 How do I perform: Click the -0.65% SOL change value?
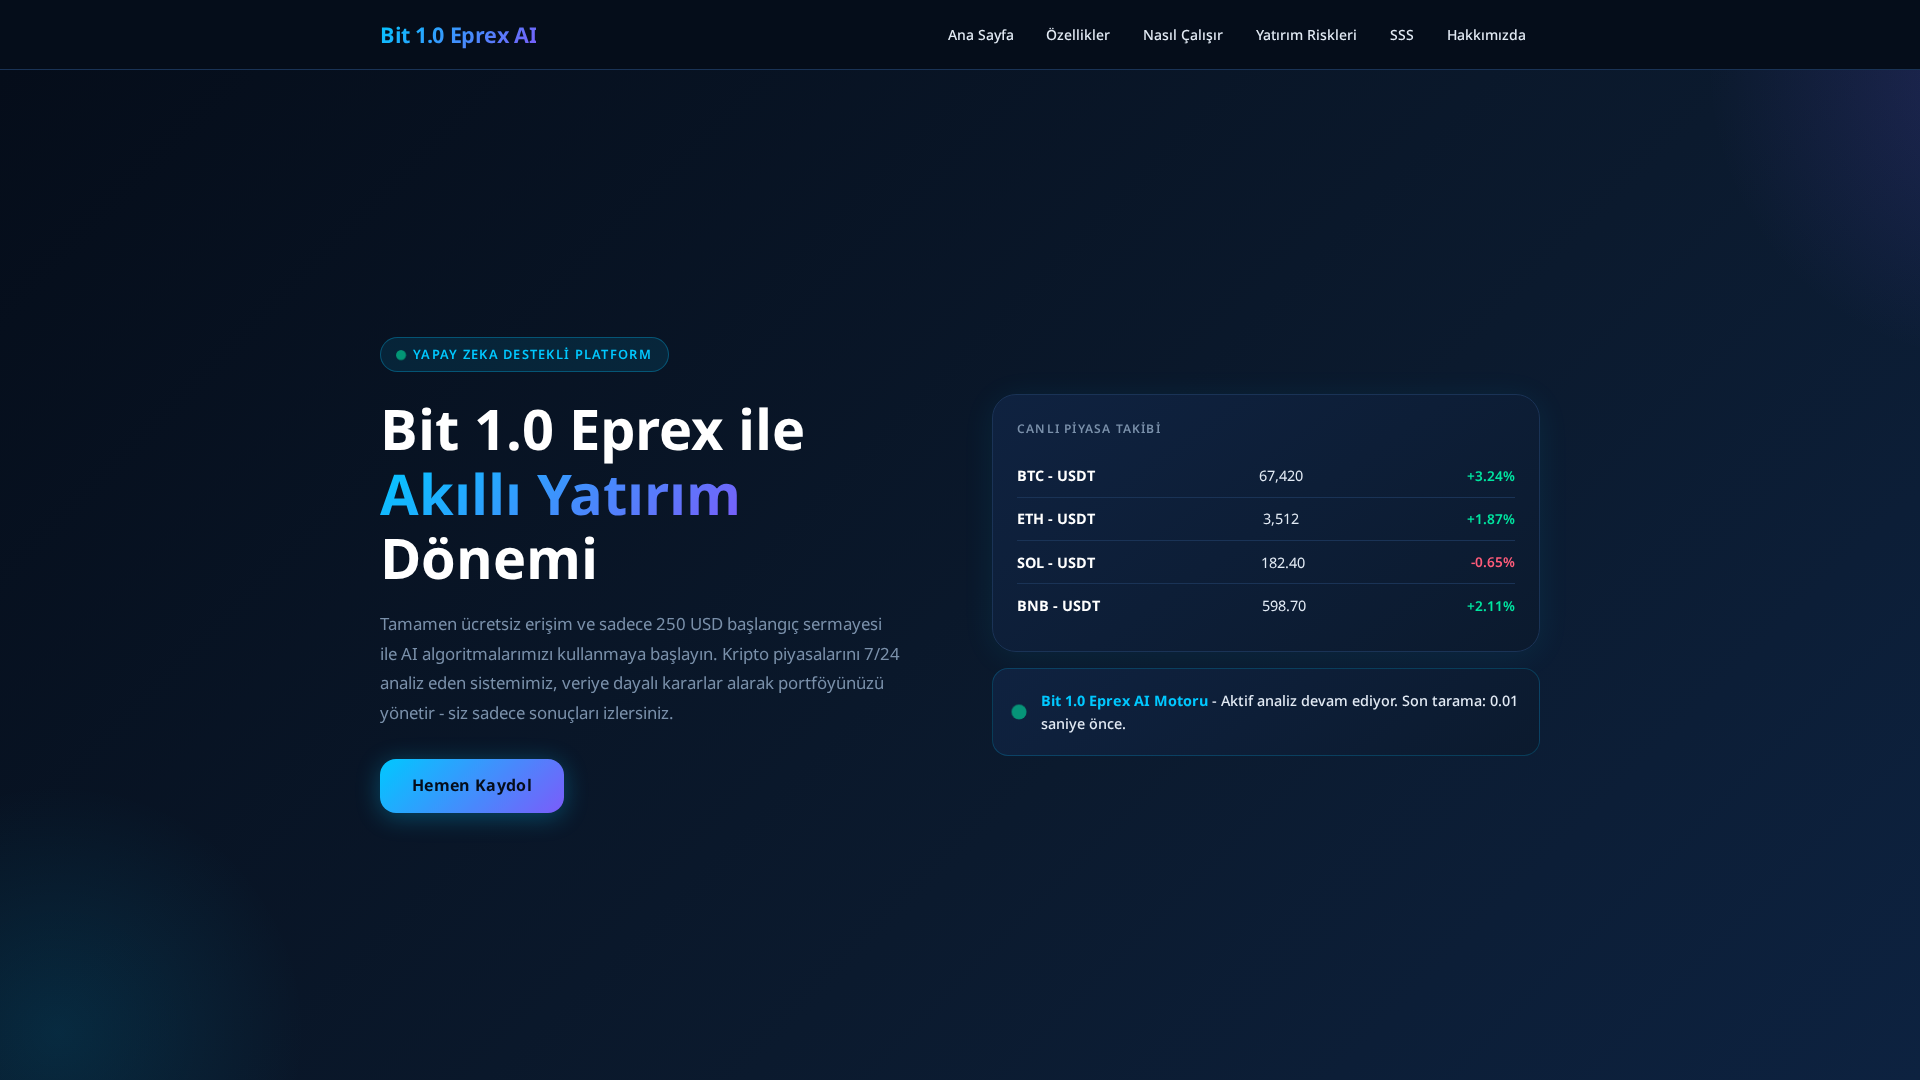[x=1492, y=562]
